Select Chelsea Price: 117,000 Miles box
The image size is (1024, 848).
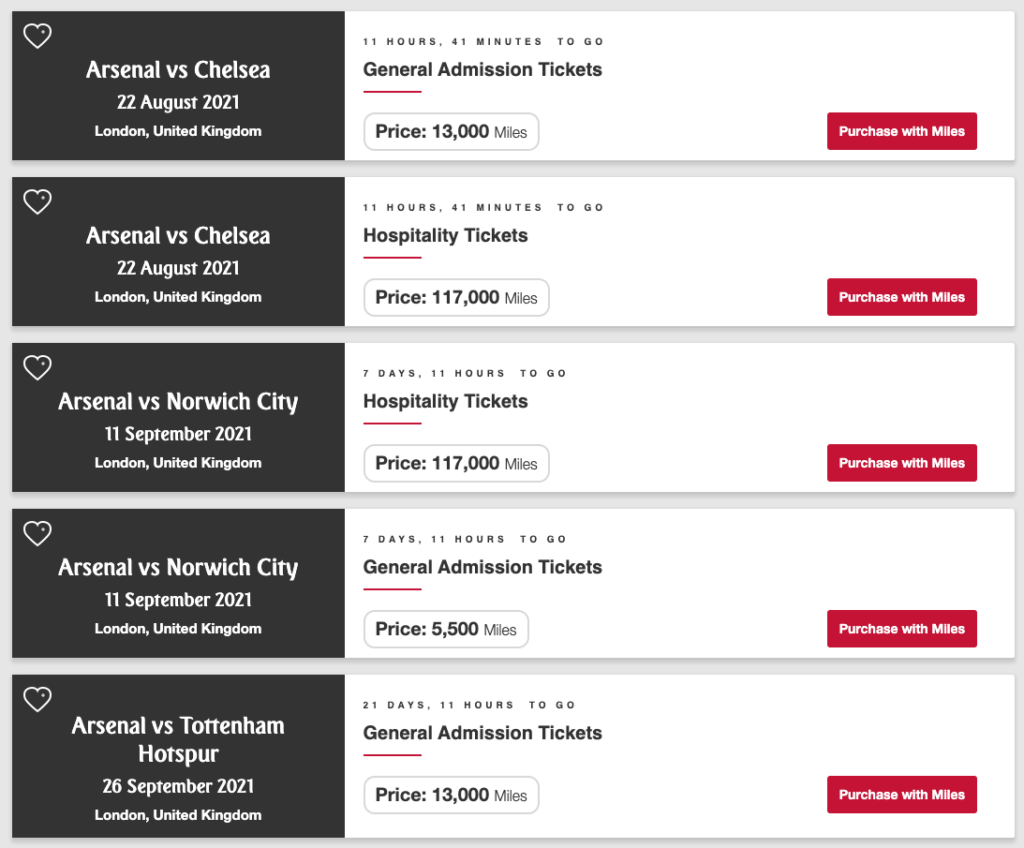click(x=456, y=297)
